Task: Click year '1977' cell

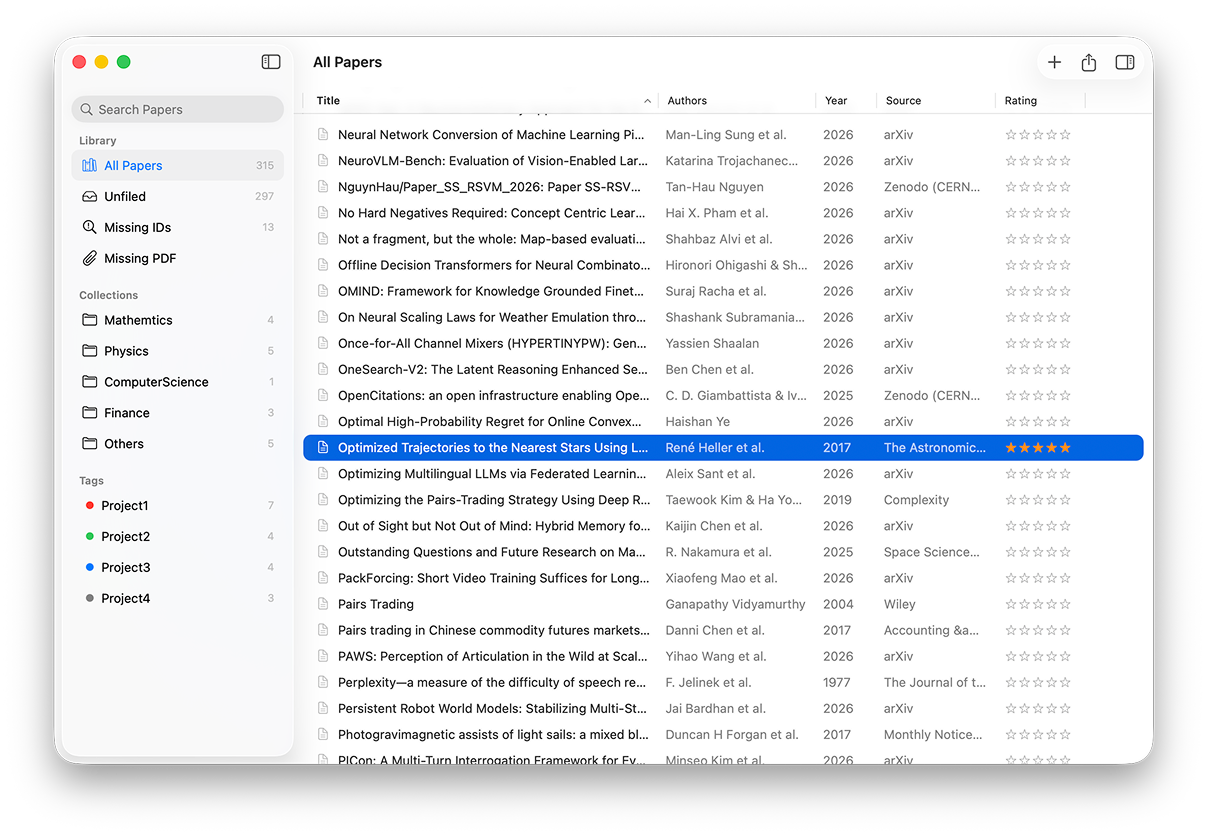Action: point(837,683)
